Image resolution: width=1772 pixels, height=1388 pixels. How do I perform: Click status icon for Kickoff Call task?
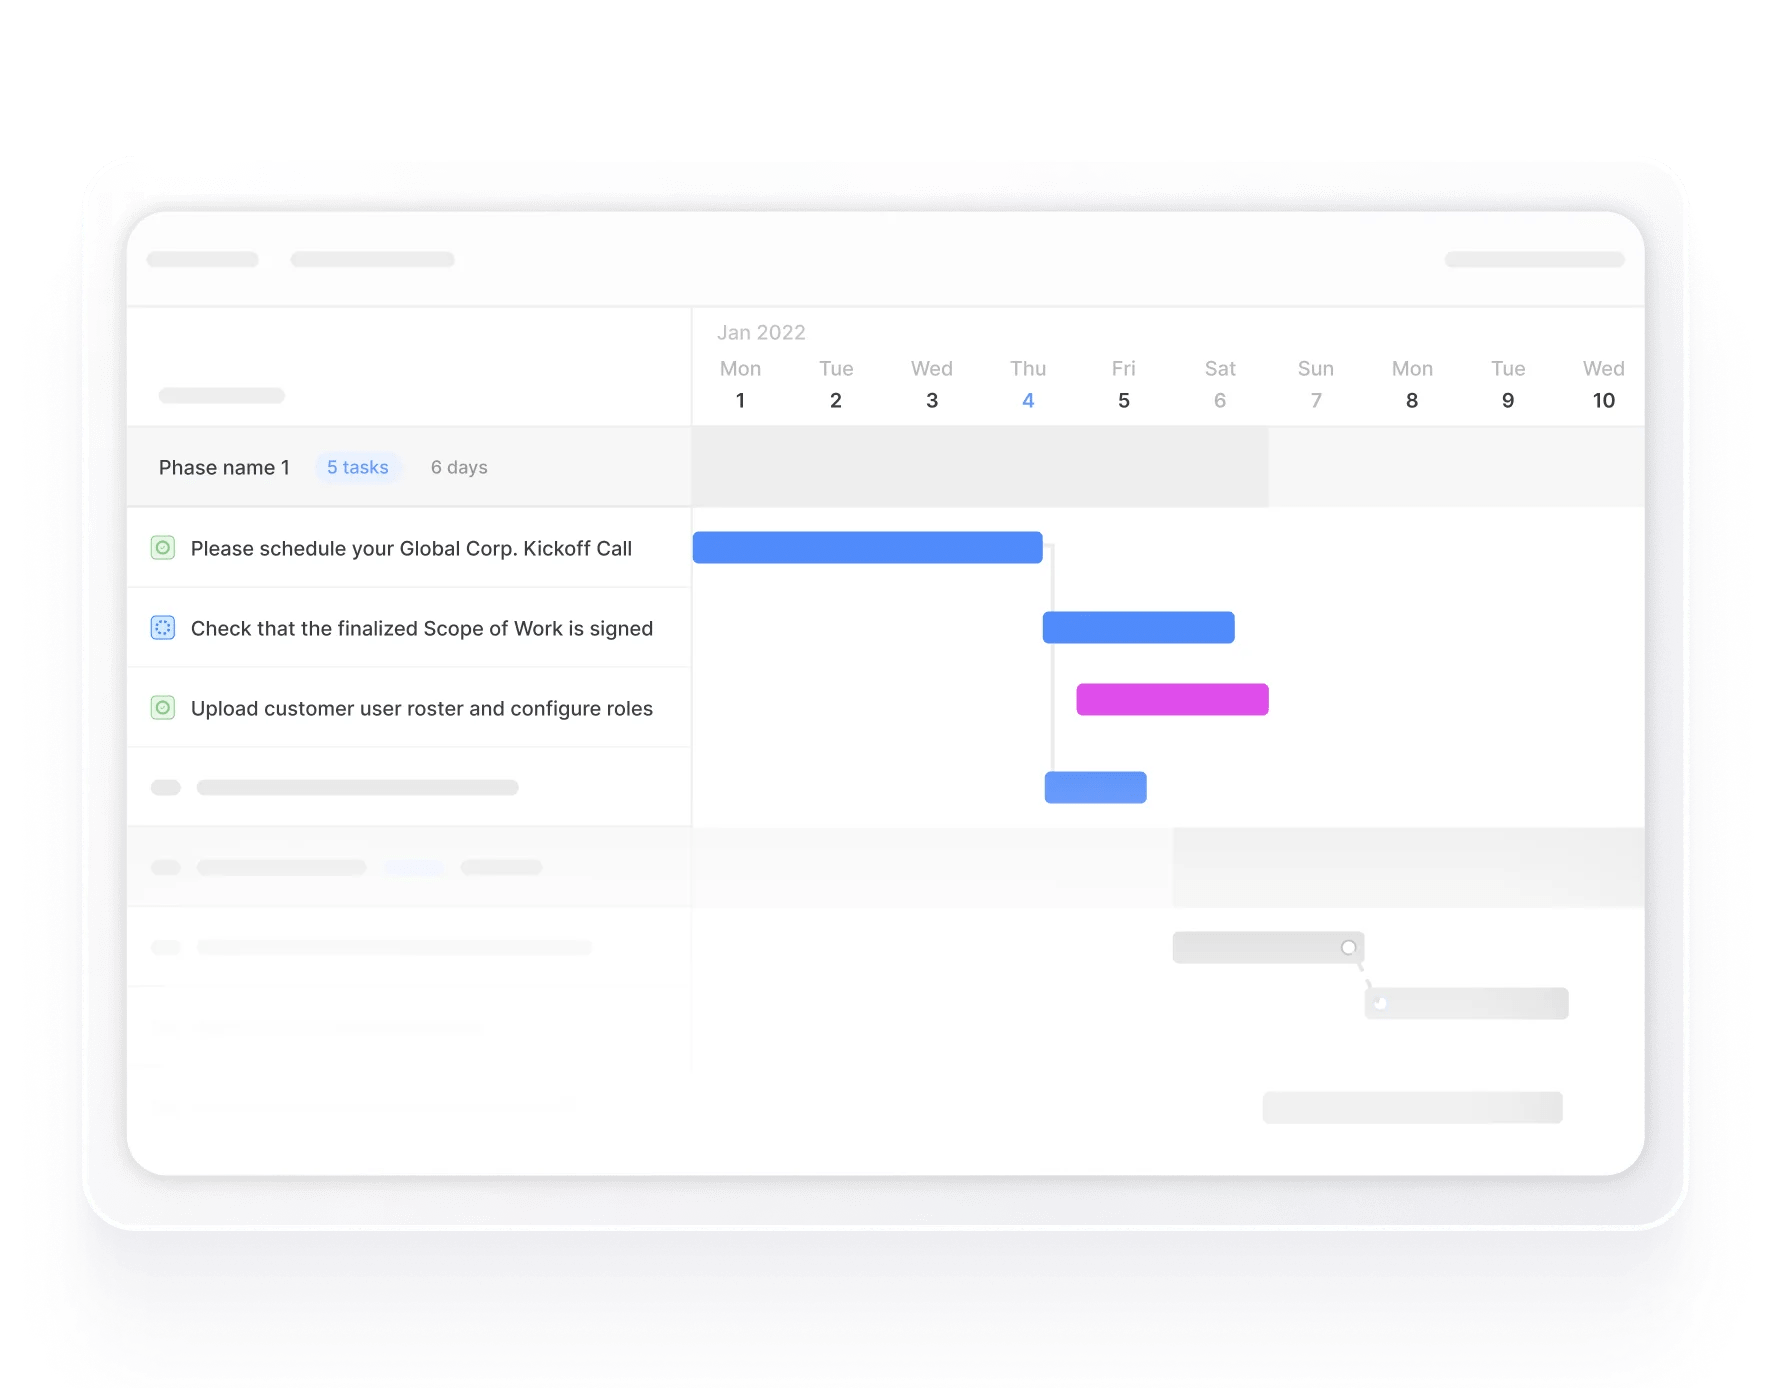click(163, 548)
